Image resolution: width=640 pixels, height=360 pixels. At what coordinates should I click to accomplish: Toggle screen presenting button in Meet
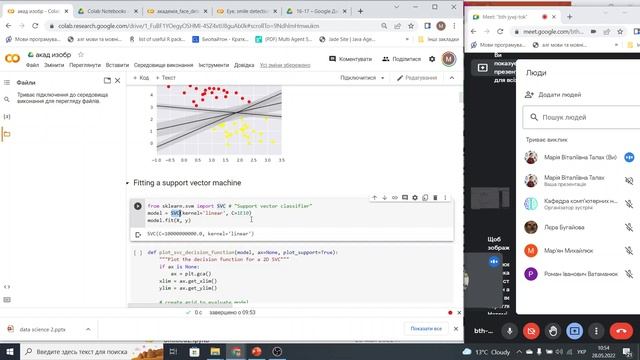[574, 331]
